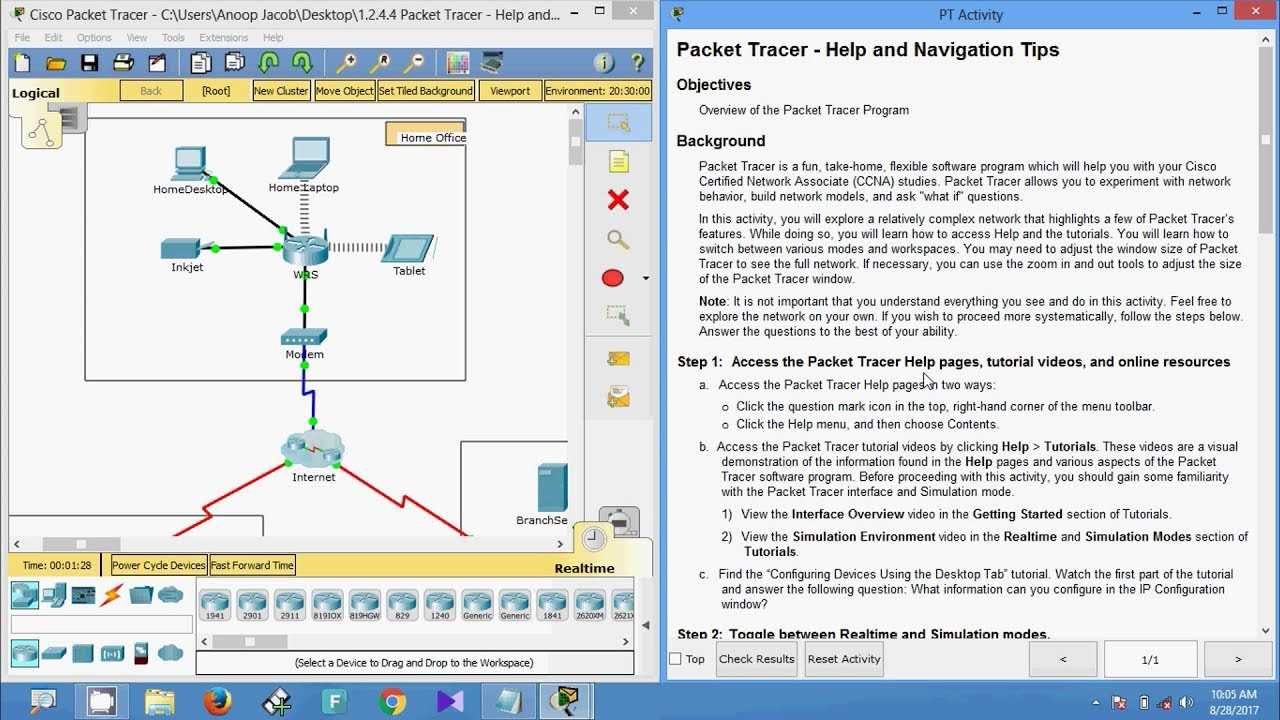This screenshot has width=1280, height=720.
Task: Print using the printer toolbar icon
Action: [x=123, y=63]
